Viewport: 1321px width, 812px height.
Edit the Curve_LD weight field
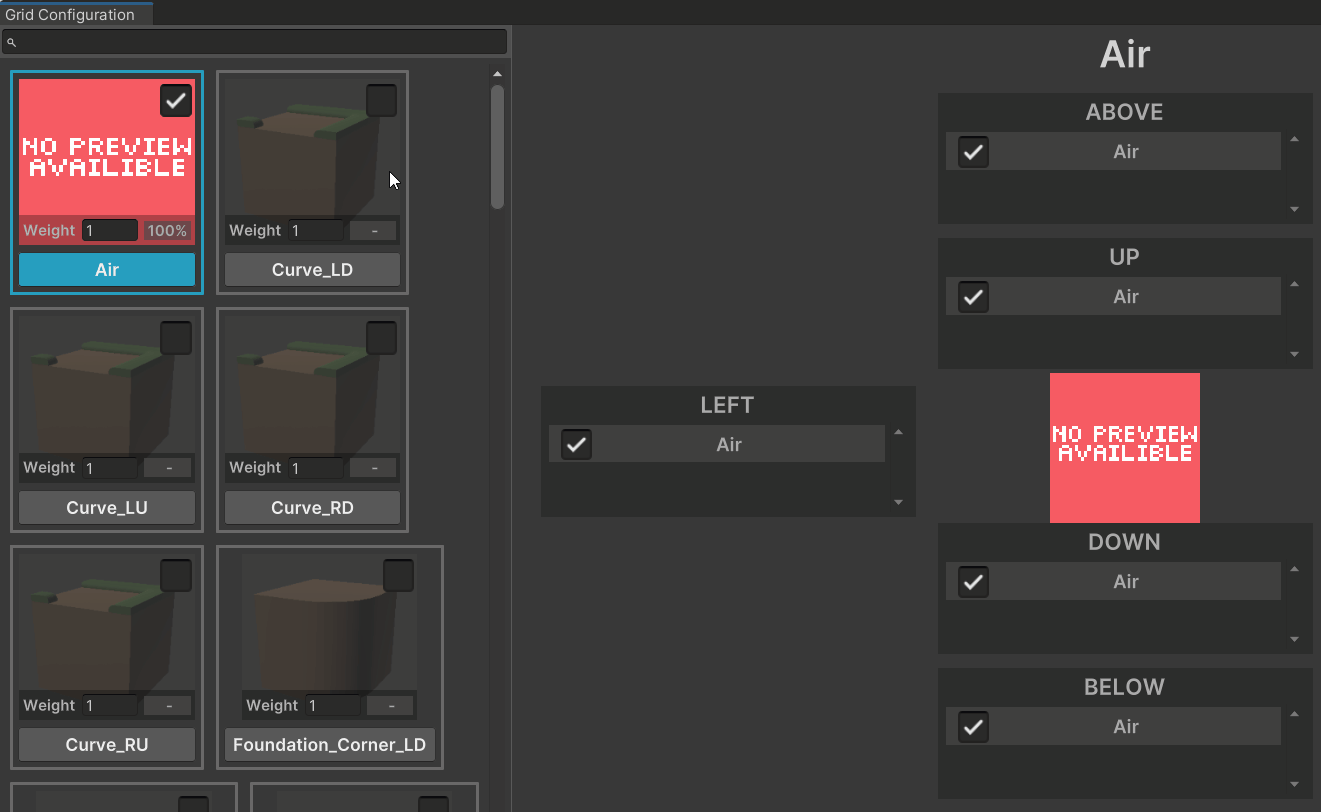[316, 230]
